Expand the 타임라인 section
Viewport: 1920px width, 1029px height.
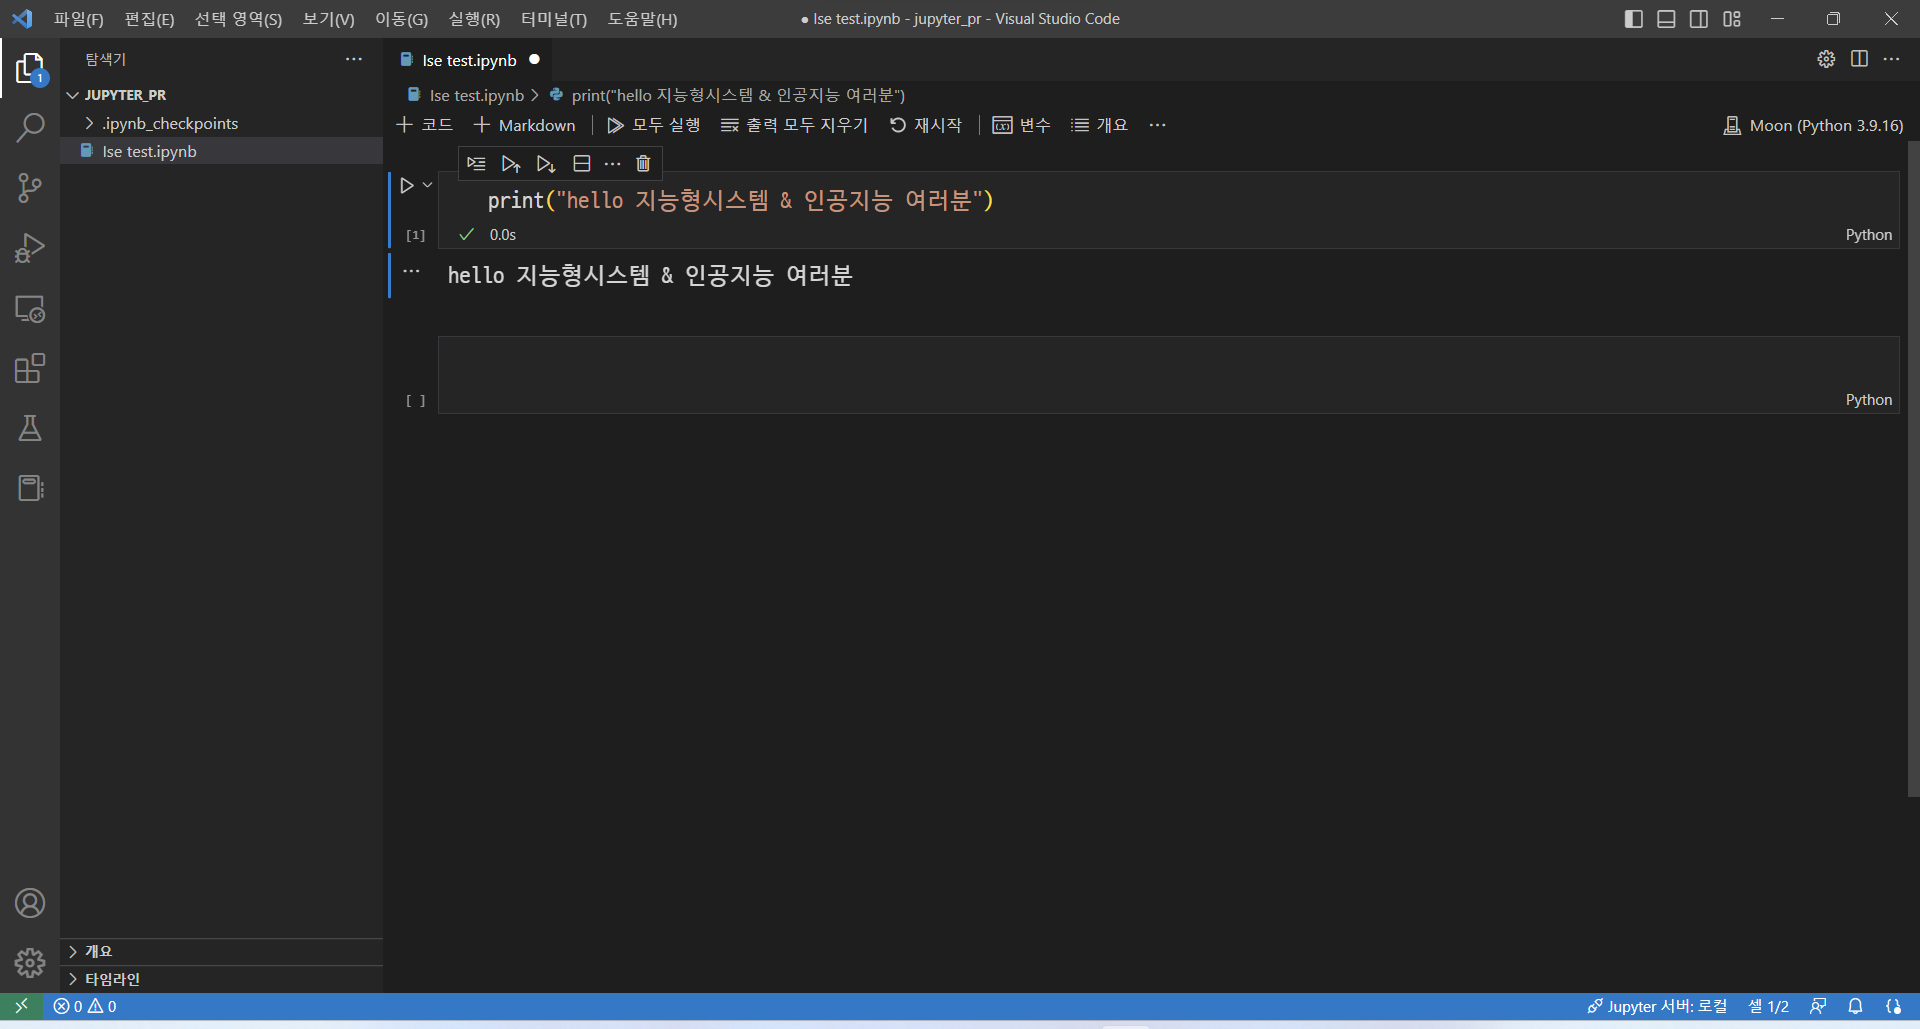click(x=112, y=979)
